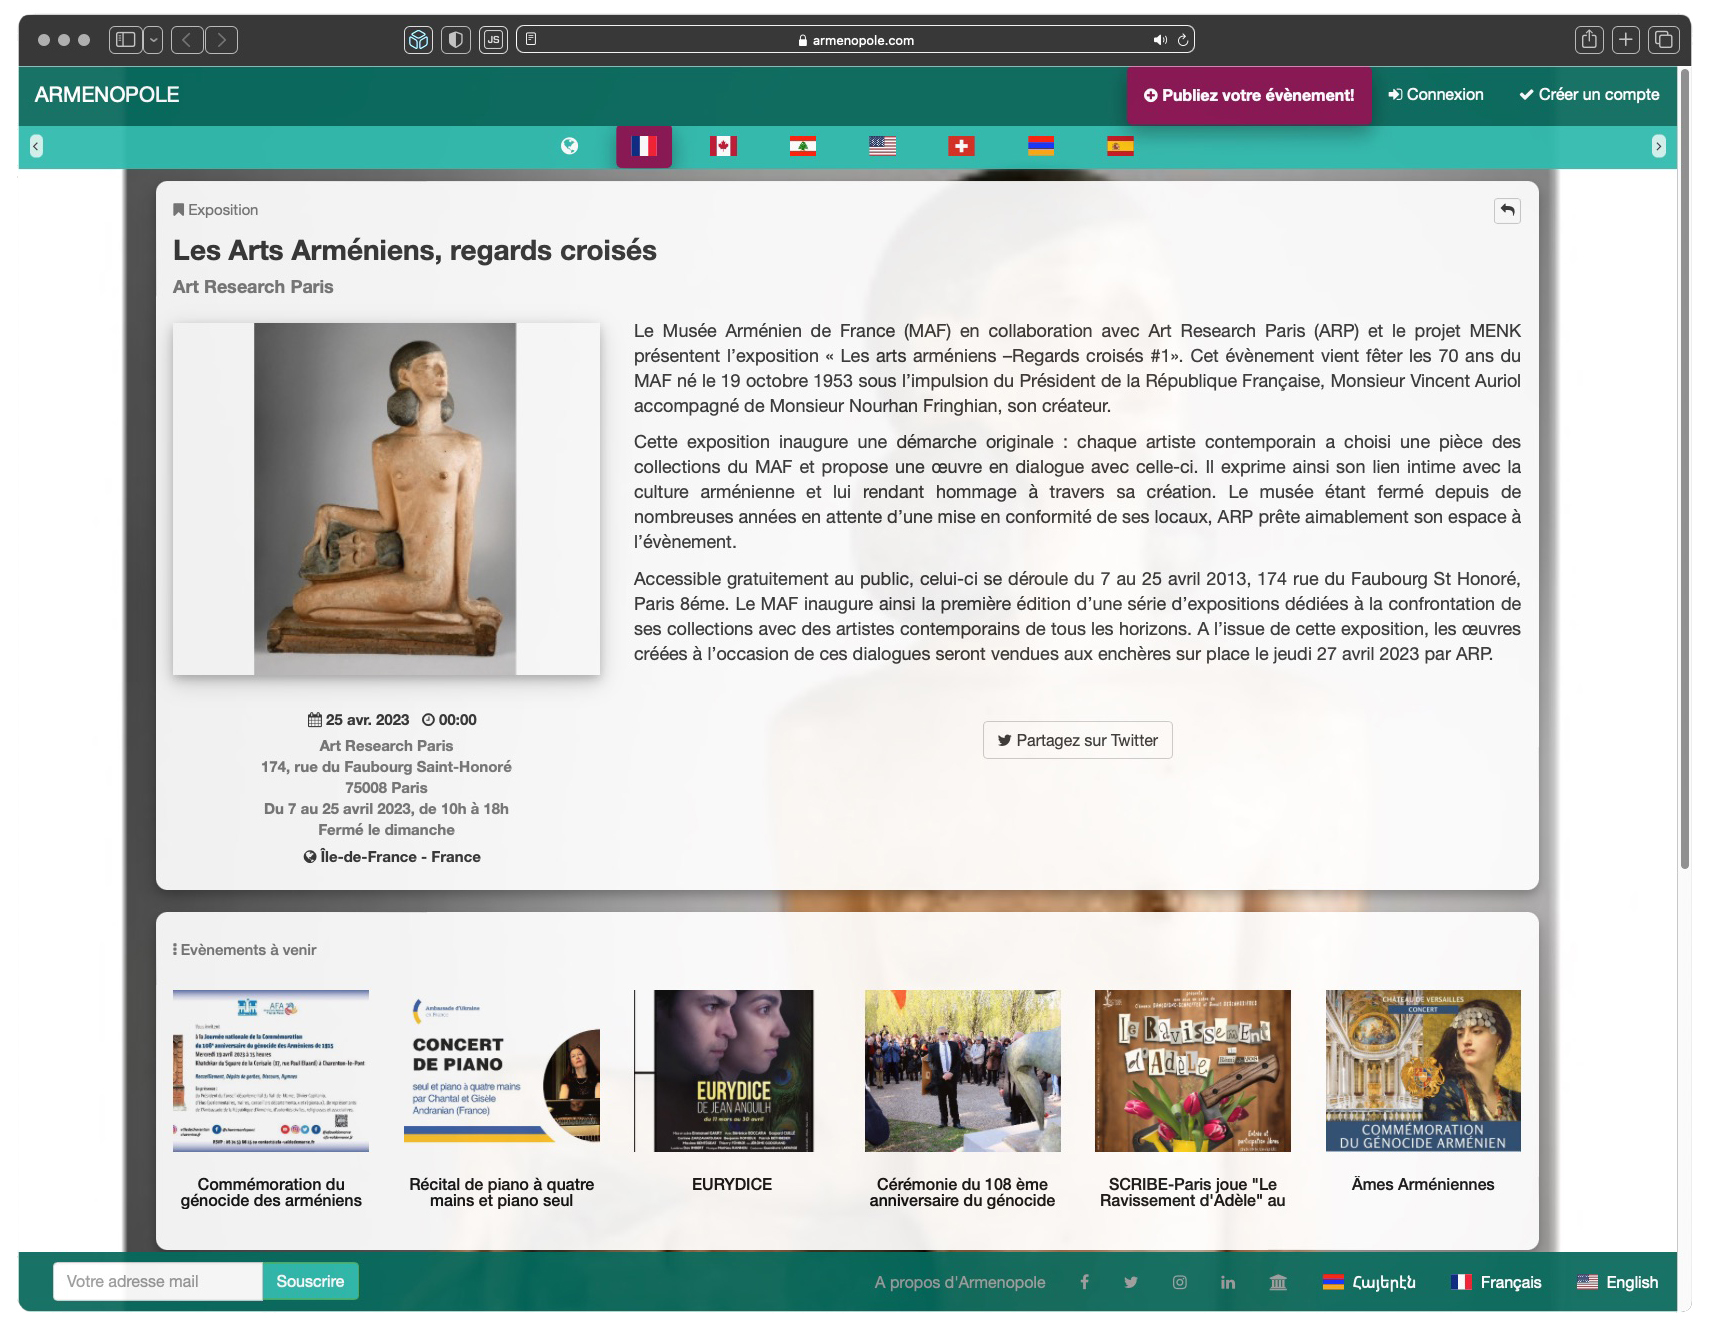Click the Souscrire button

(310, 1281)
